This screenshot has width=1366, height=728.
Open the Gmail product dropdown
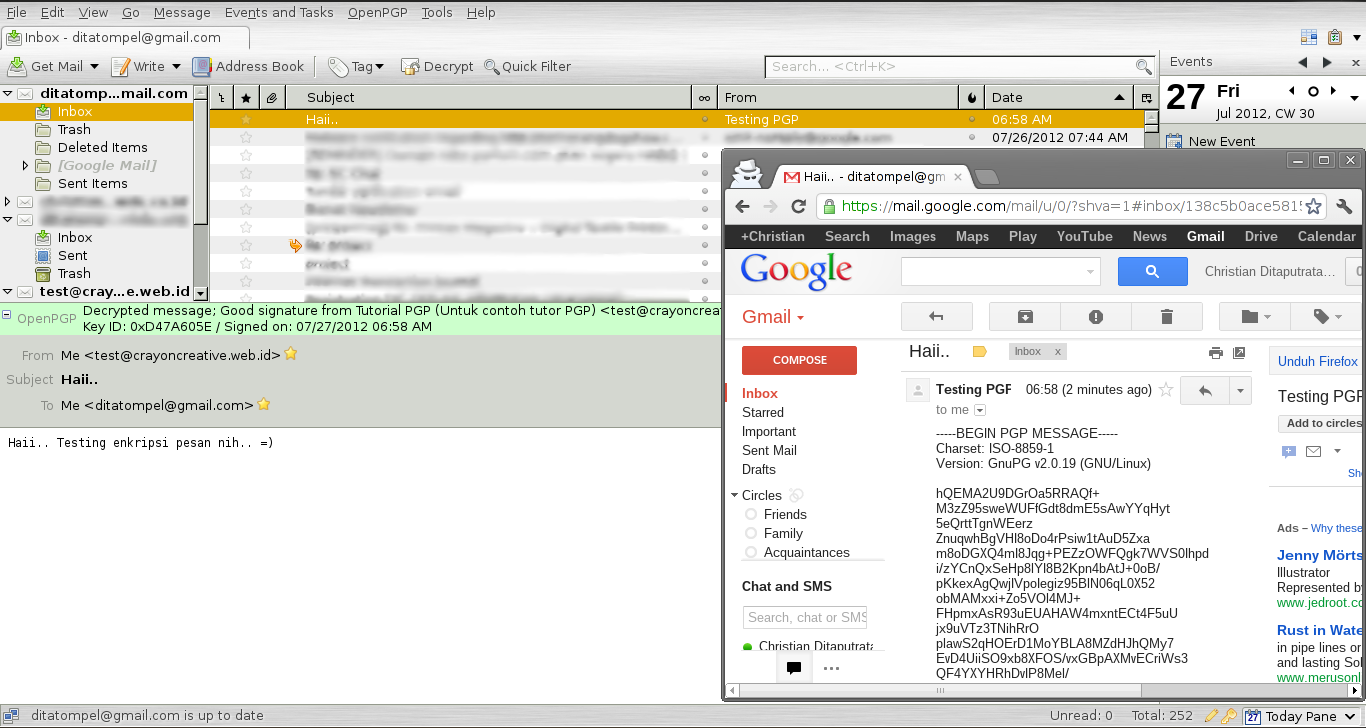[x=773, y=317]
